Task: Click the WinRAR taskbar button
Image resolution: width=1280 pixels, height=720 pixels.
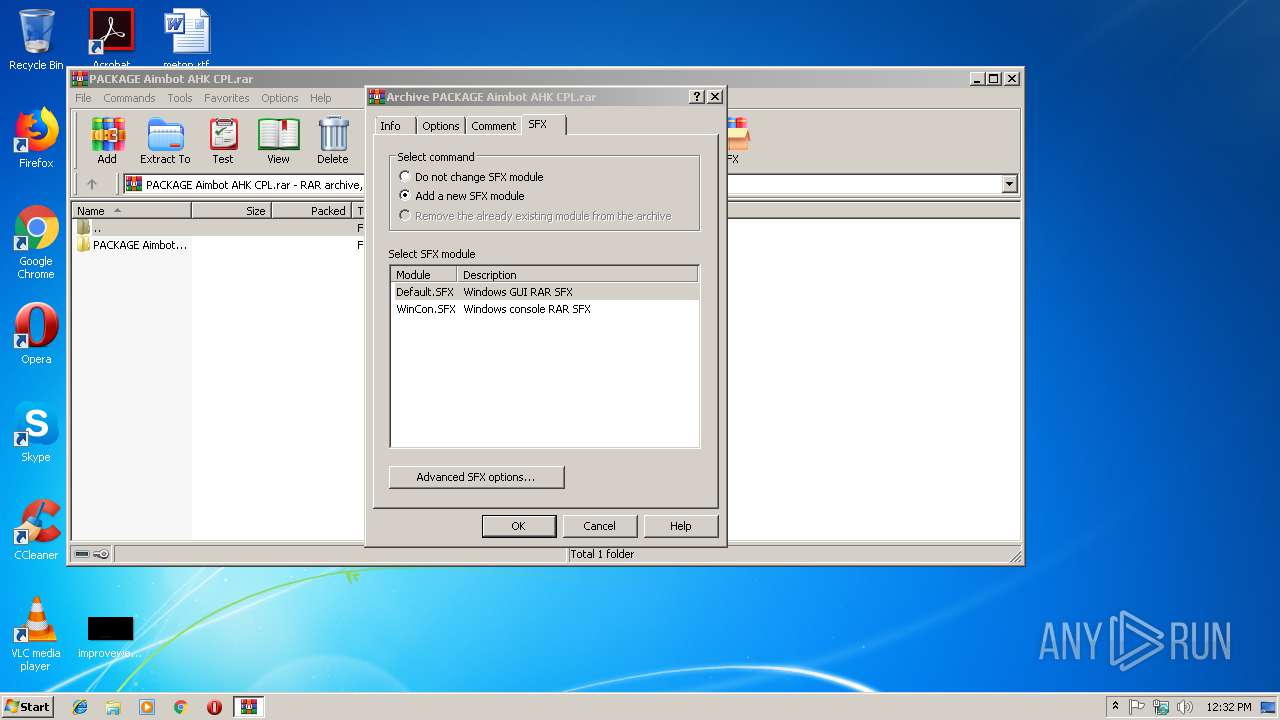Action: tap(248, 707)
